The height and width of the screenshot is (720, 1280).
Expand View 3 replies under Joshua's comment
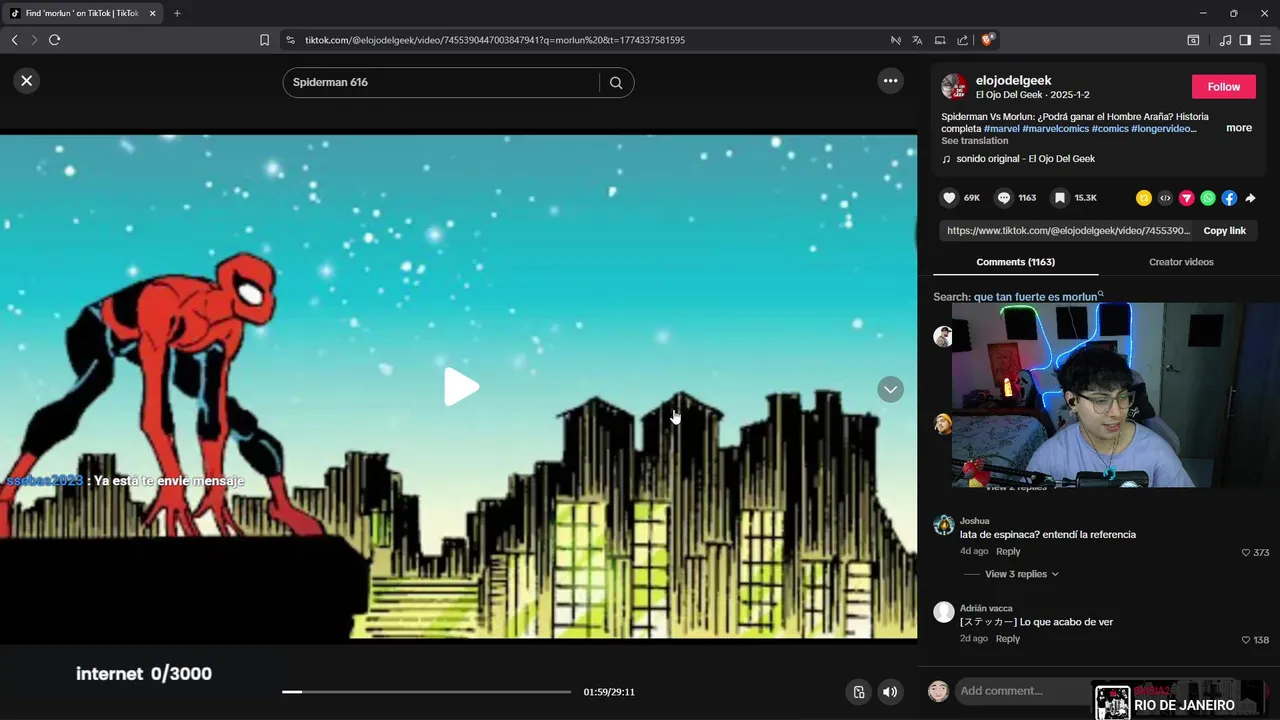point(1022,574)
